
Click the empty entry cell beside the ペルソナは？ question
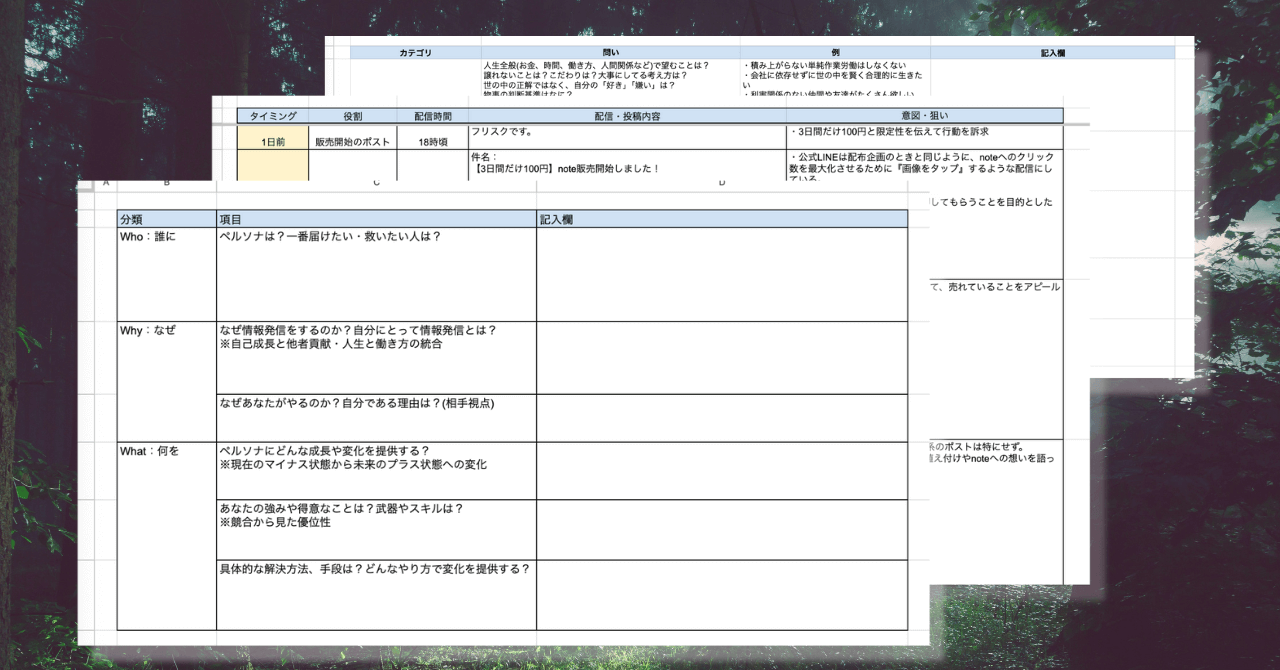click(x=721, y=274)
